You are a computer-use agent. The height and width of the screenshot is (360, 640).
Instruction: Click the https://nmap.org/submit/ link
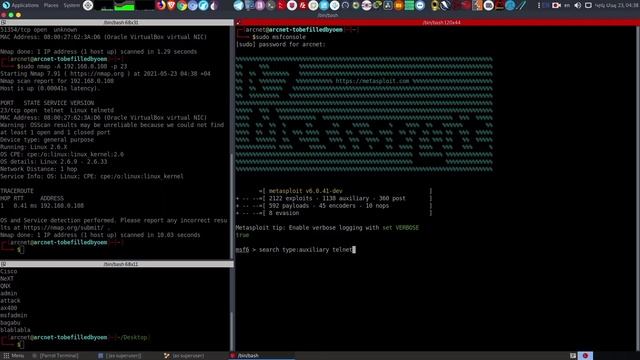63,228
